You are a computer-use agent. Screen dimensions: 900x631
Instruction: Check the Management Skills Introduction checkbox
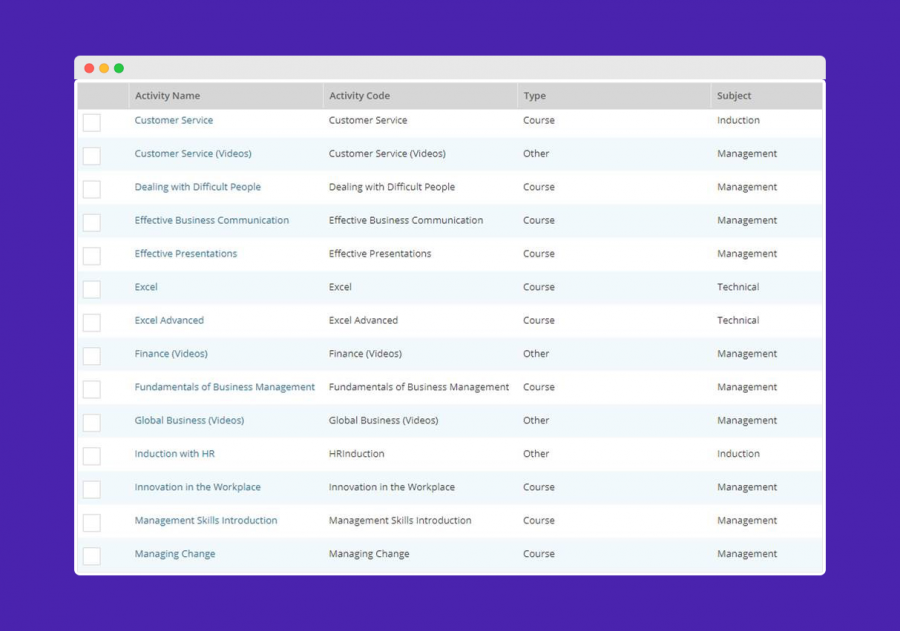[x=92, y=522]
